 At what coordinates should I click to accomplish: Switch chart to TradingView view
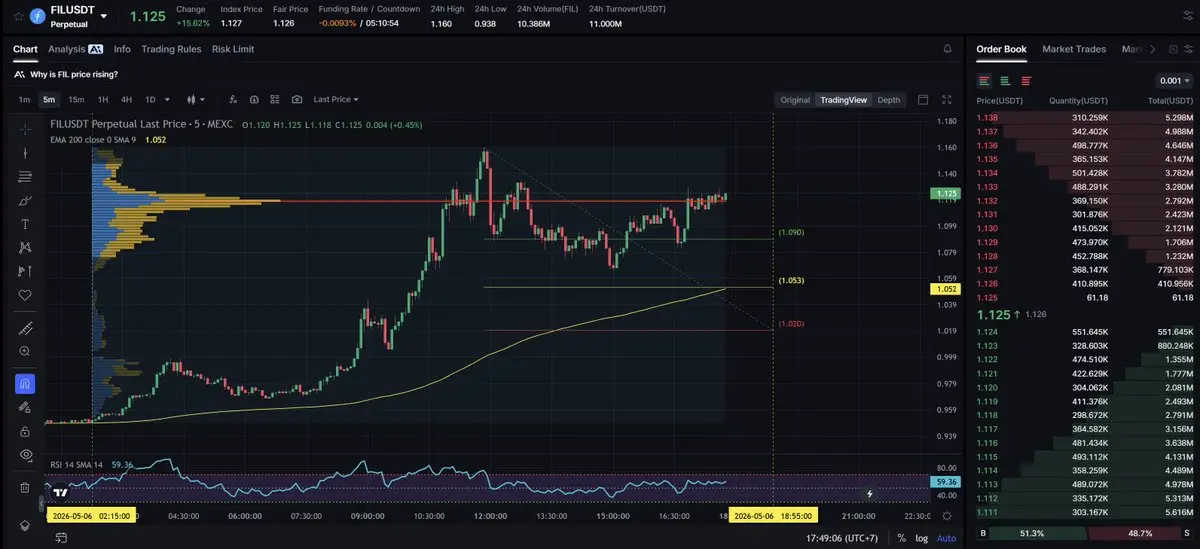[x=843, y=100]
